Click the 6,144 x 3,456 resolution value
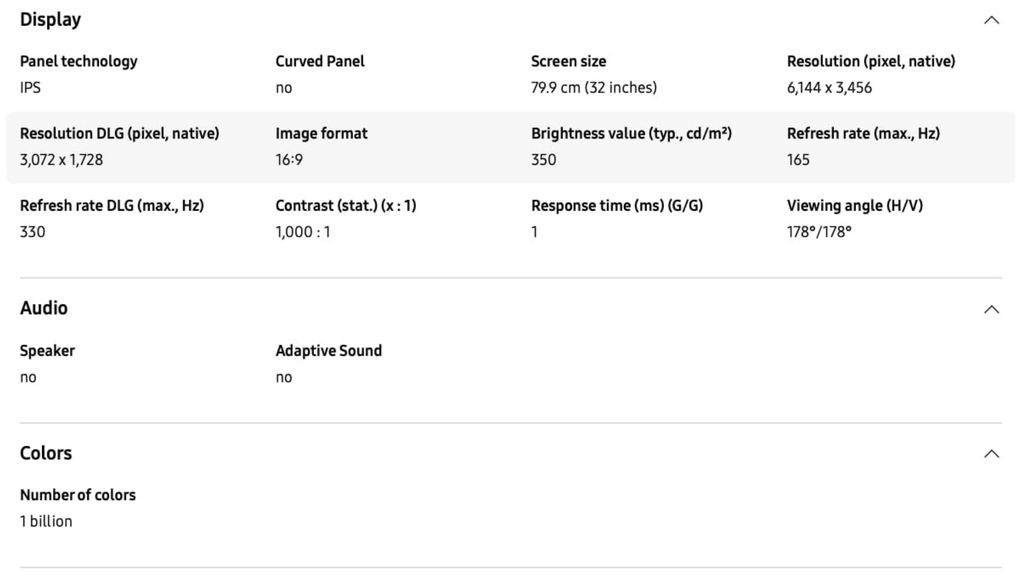 (829, 88)
